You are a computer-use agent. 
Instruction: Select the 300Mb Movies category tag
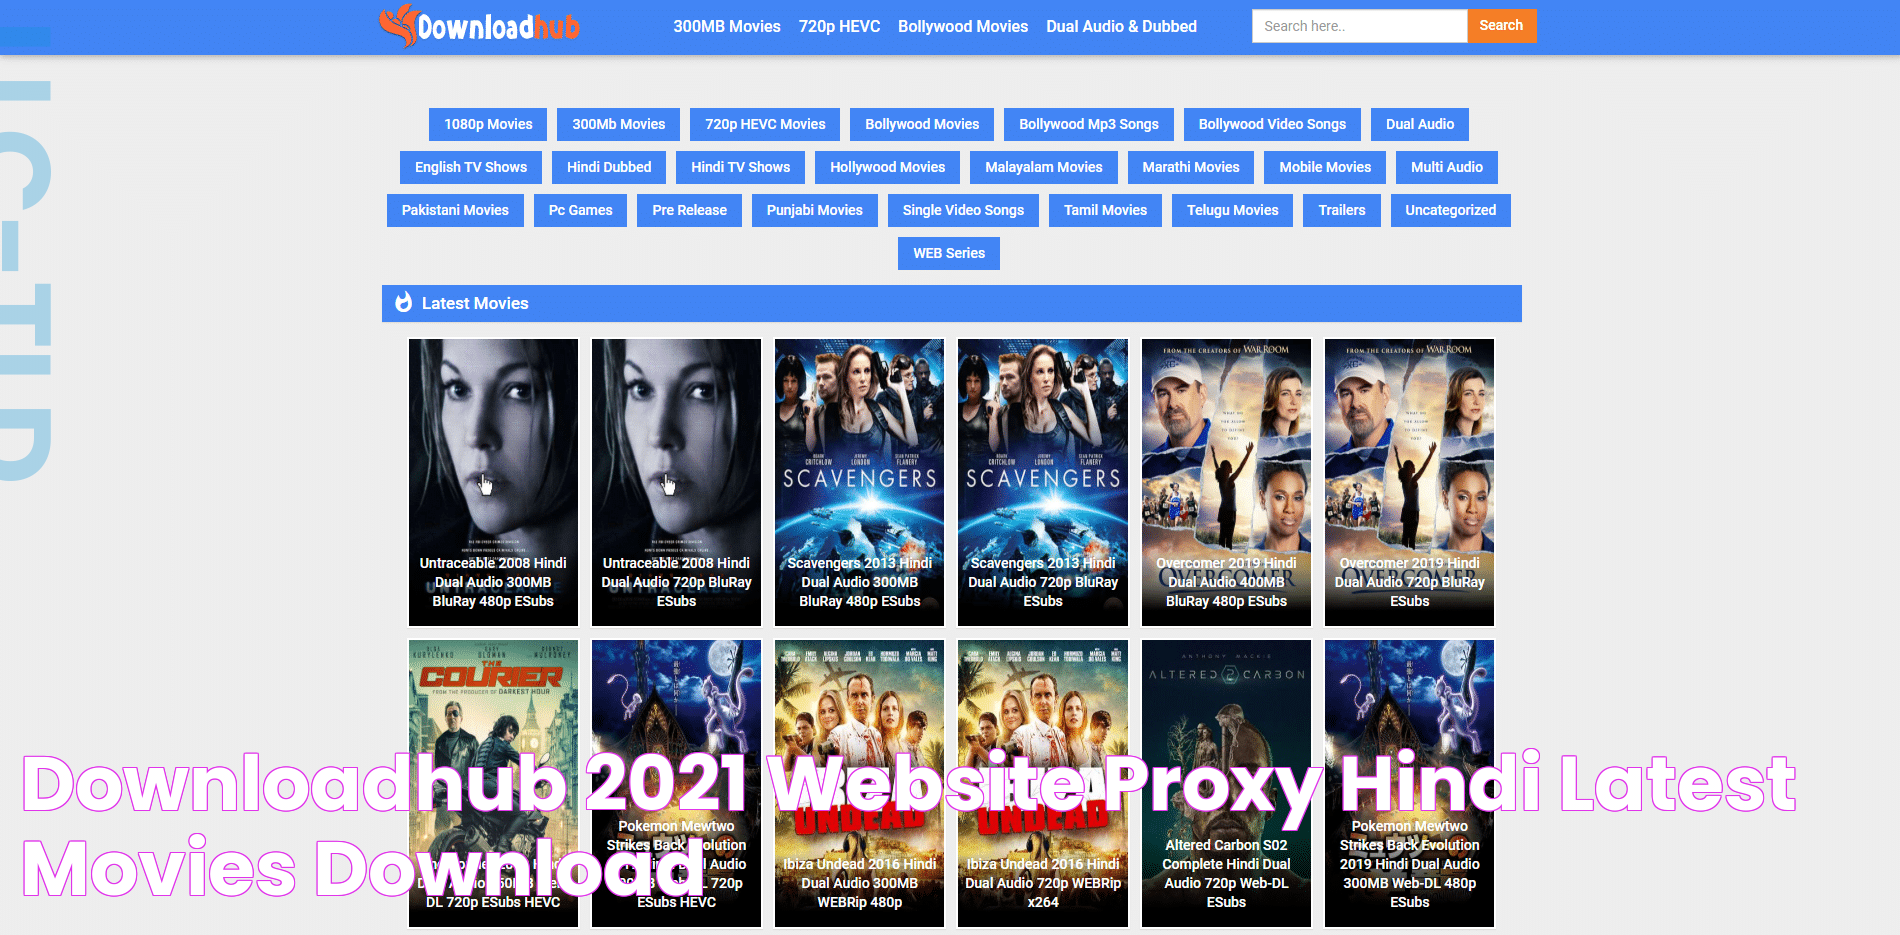pos(618,124)
